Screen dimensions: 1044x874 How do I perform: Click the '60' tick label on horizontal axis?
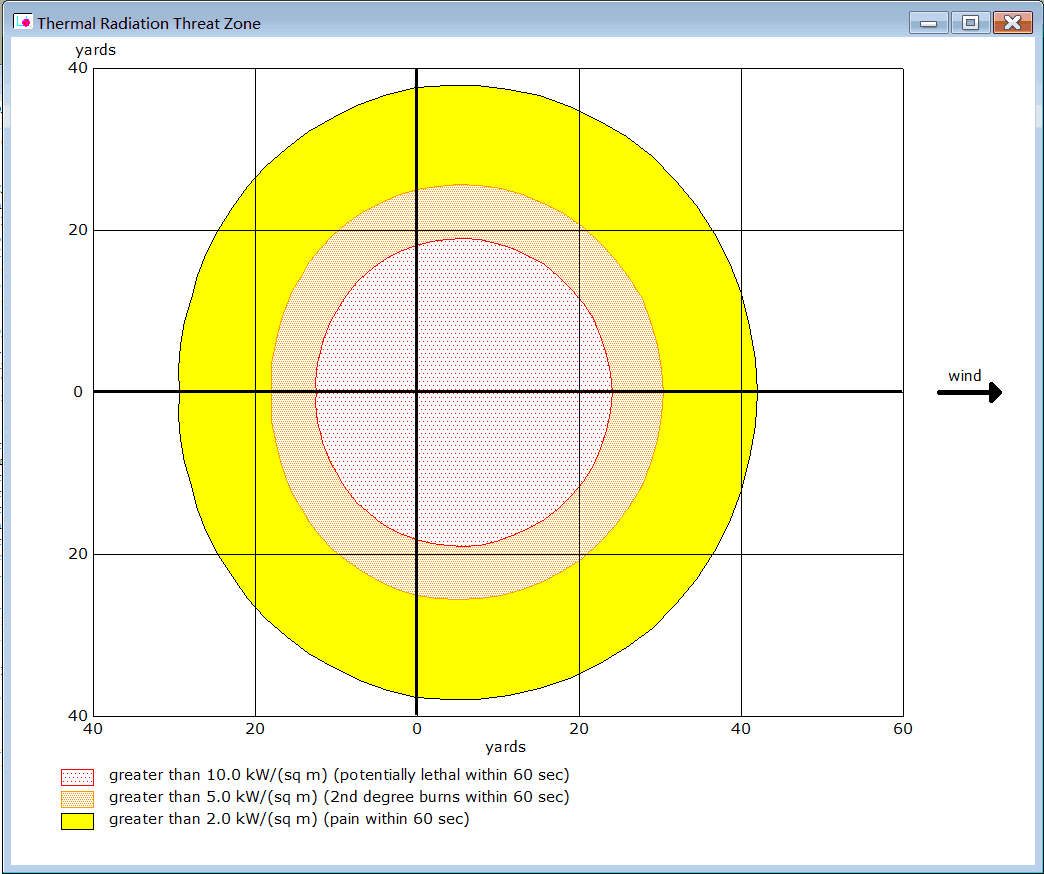tap(903, 729)
